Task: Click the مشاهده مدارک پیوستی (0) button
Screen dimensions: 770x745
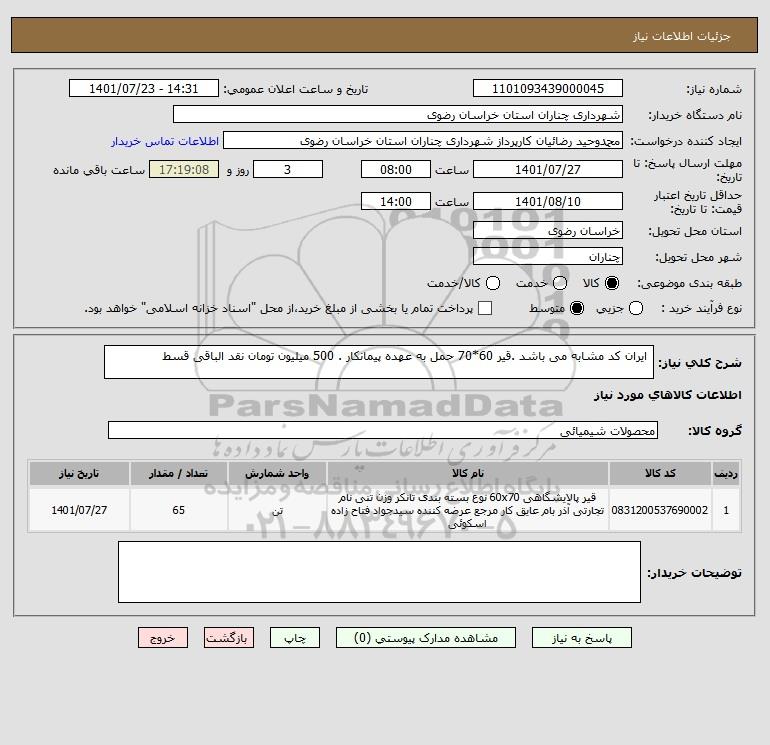Action: (x=426, y=638)
